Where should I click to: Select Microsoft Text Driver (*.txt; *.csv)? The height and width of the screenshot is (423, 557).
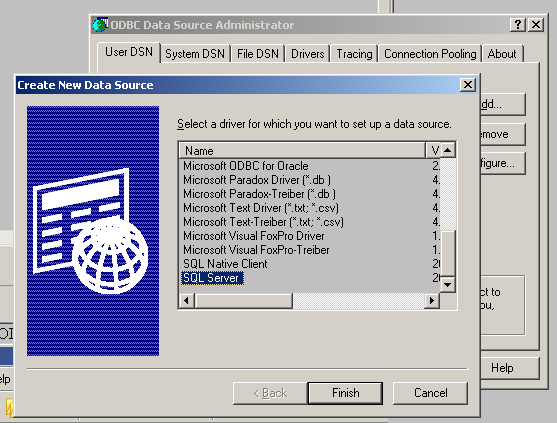(x=261, y=208)
